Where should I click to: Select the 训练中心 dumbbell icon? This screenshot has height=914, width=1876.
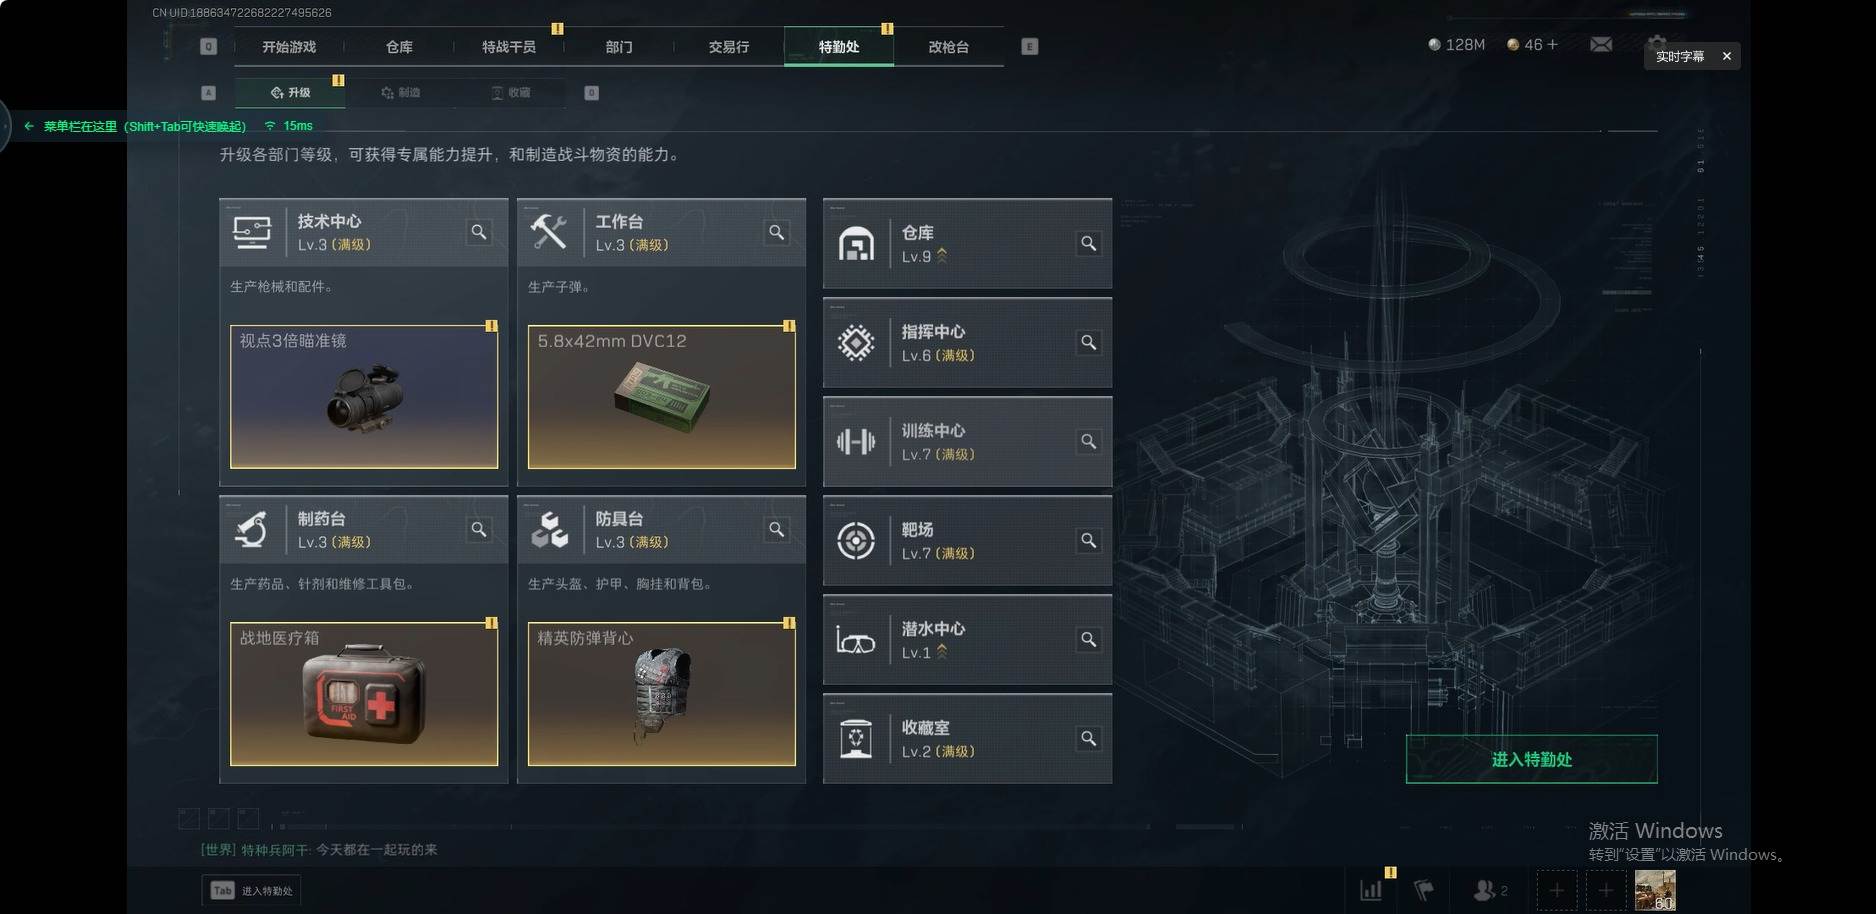(x=856, y=441)
